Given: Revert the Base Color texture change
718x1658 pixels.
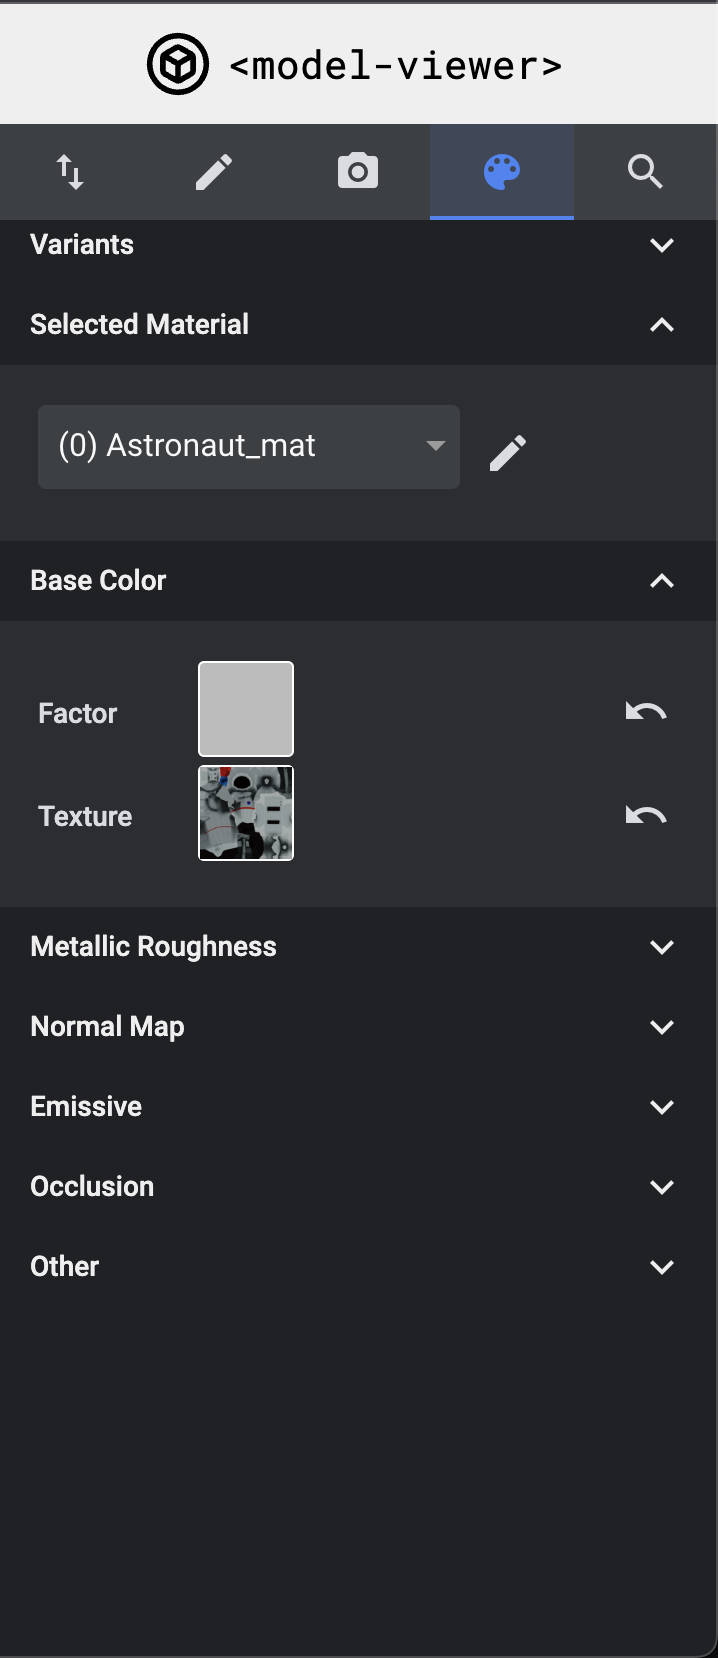Looking at the screenshot, I should pos(646,814).
